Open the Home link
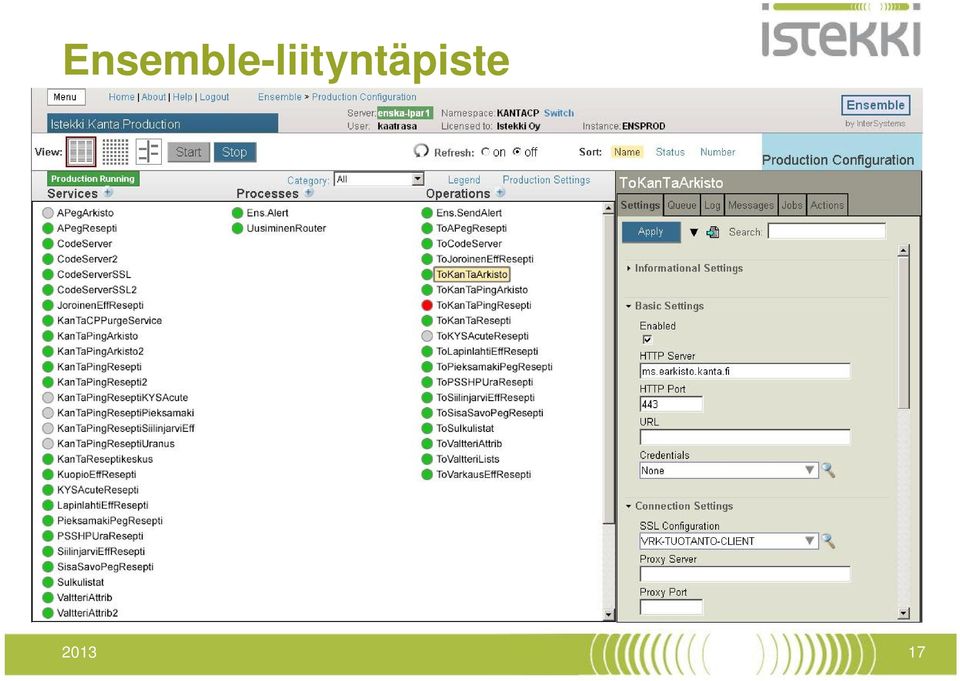 [x=121, y=97]
